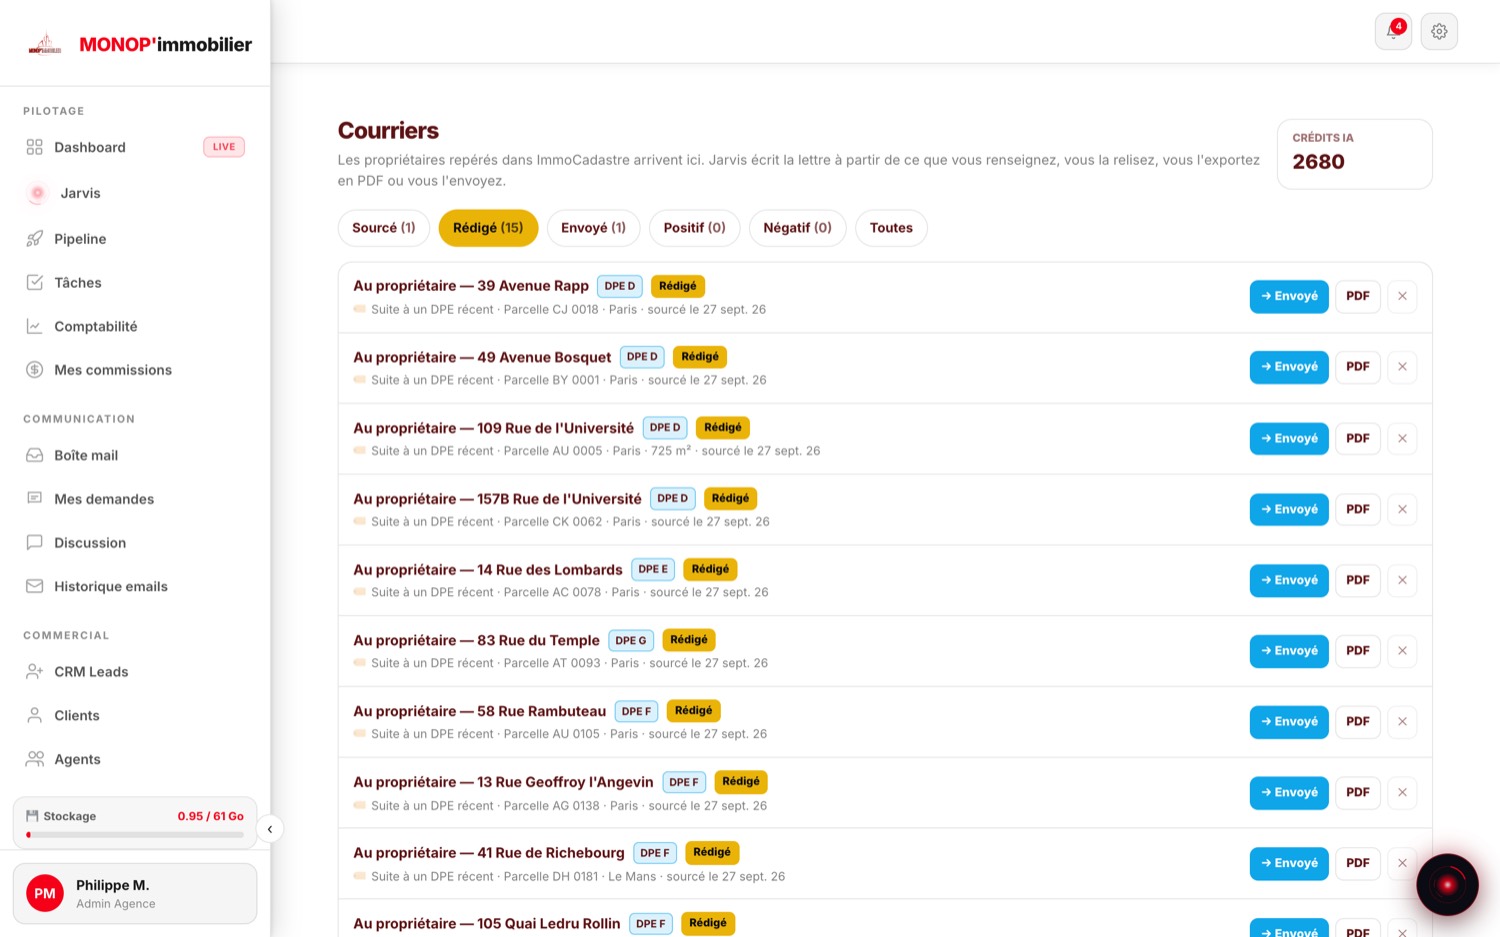Click the Stockage usage progress bar
1500x937 pixels.
135,834
